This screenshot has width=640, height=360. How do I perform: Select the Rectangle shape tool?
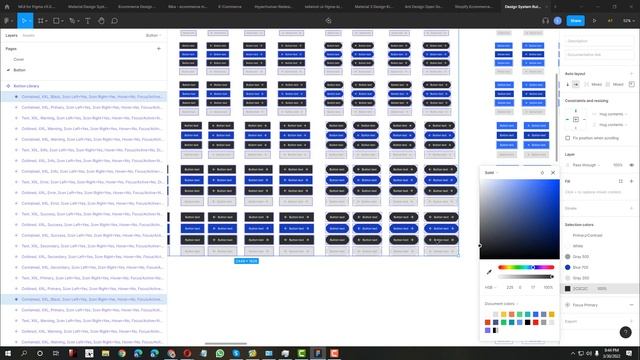click(57, 20)
